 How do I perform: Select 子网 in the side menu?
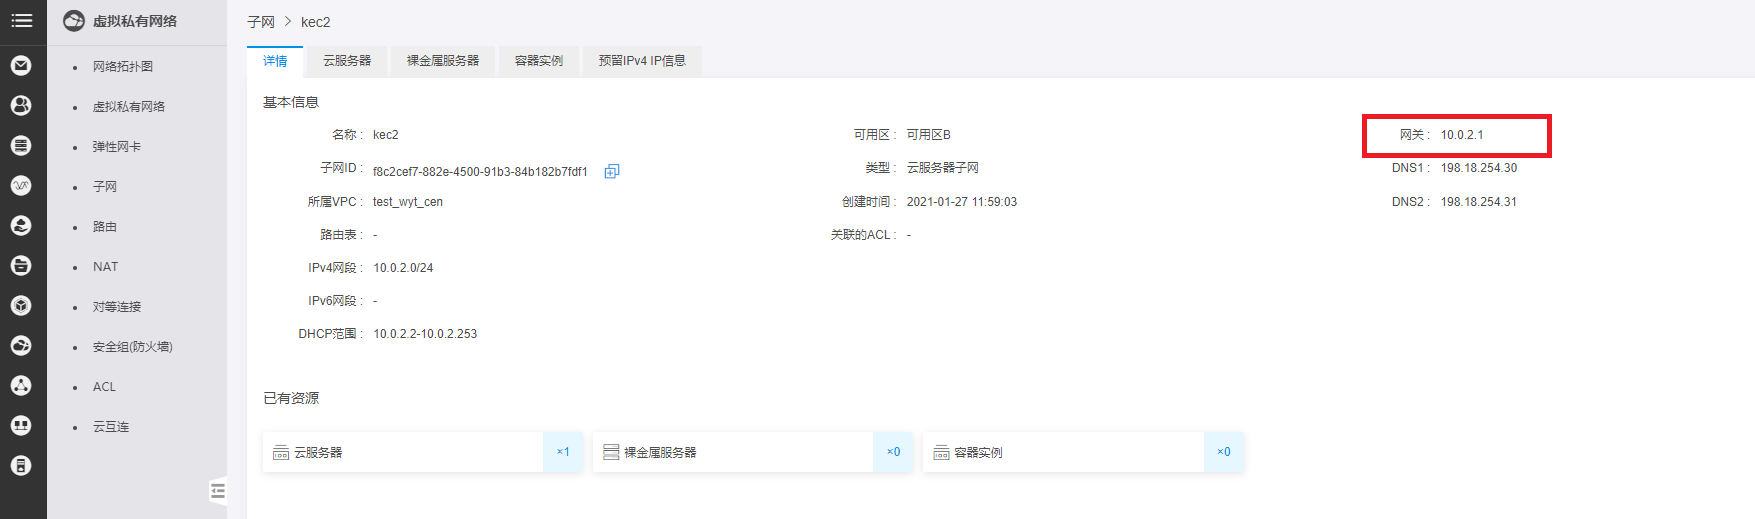pyautogui.click(x=105, y=187)
